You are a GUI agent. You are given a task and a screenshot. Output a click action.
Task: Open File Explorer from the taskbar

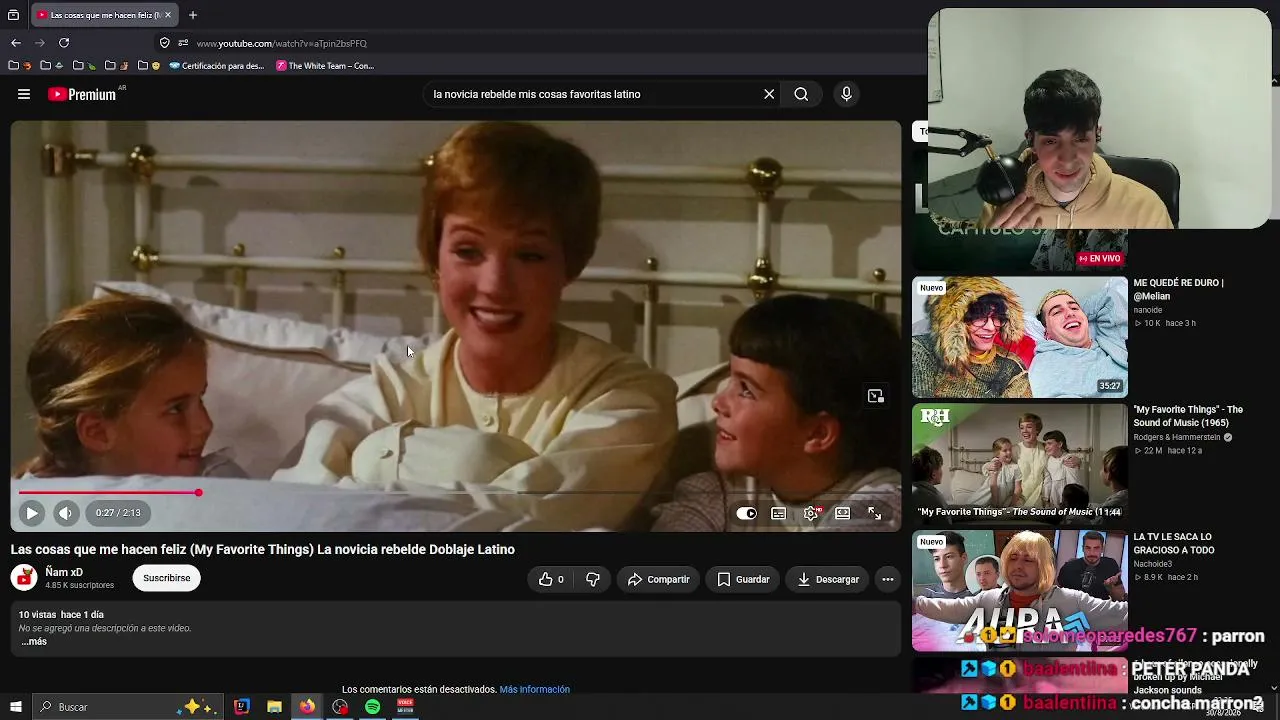(x=274, y=707)
